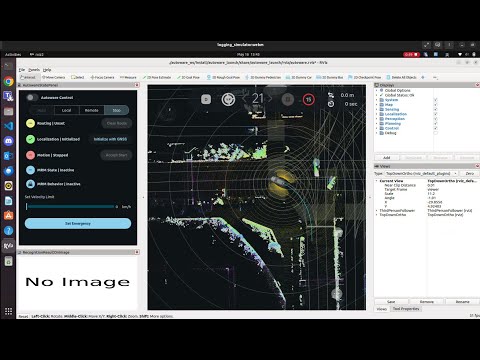
Task: Select the 2D Dummy Car tool
Action: point(299,77)
